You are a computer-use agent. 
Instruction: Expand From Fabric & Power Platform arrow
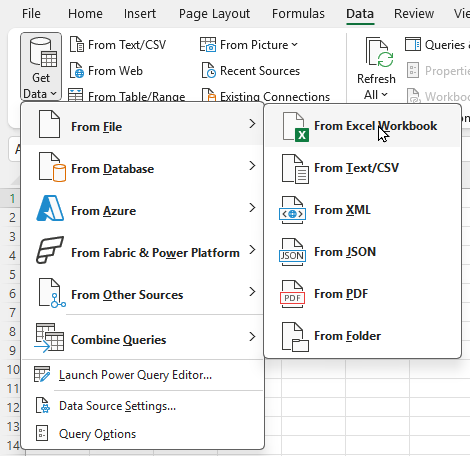pos(252,250)
